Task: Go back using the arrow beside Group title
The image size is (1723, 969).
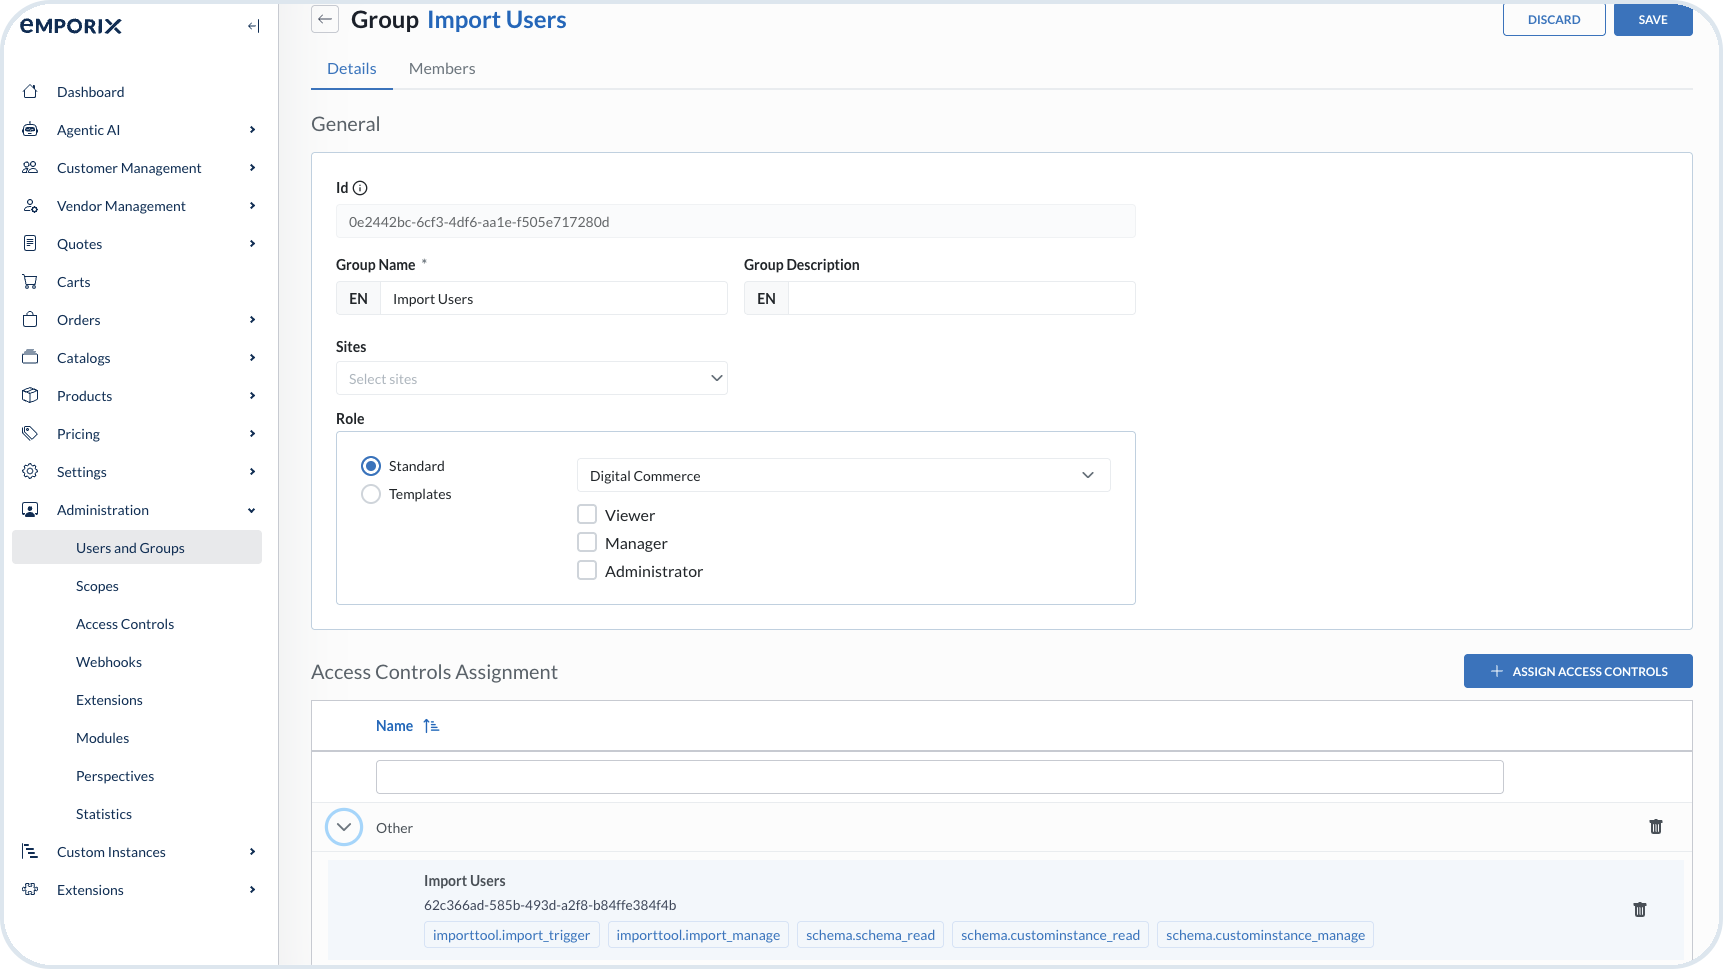Action: coord(325,19)
